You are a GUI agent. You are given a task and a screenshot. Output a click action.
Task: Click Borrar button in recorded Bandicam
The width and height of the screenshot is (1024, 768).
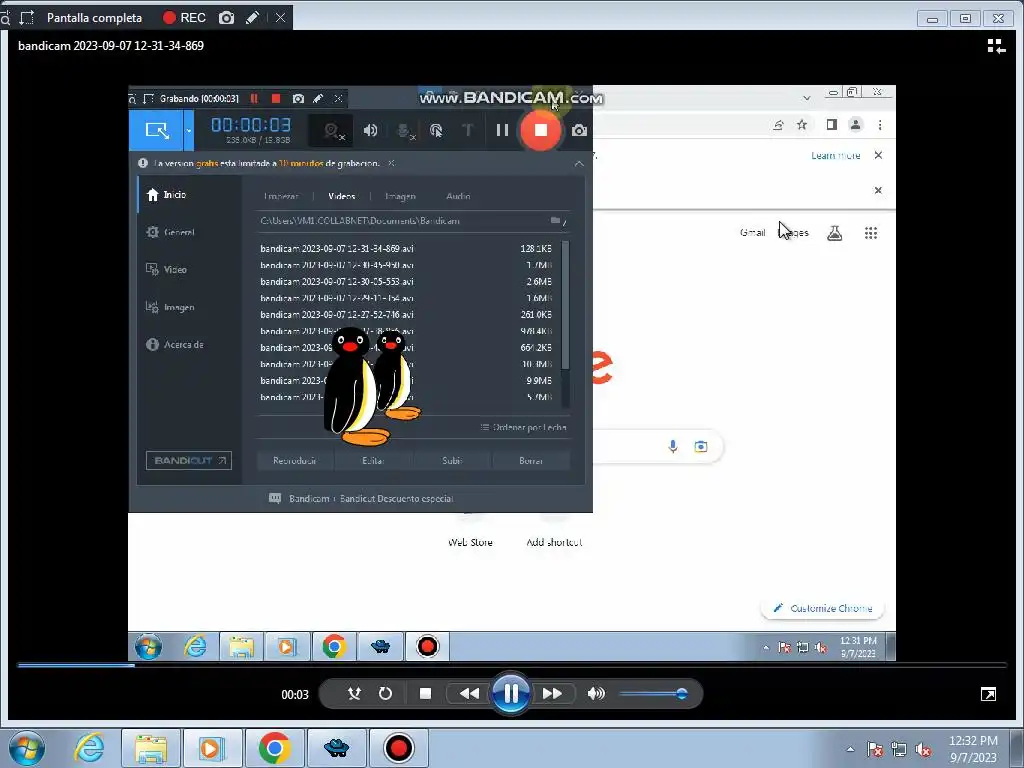click(531, 460)
